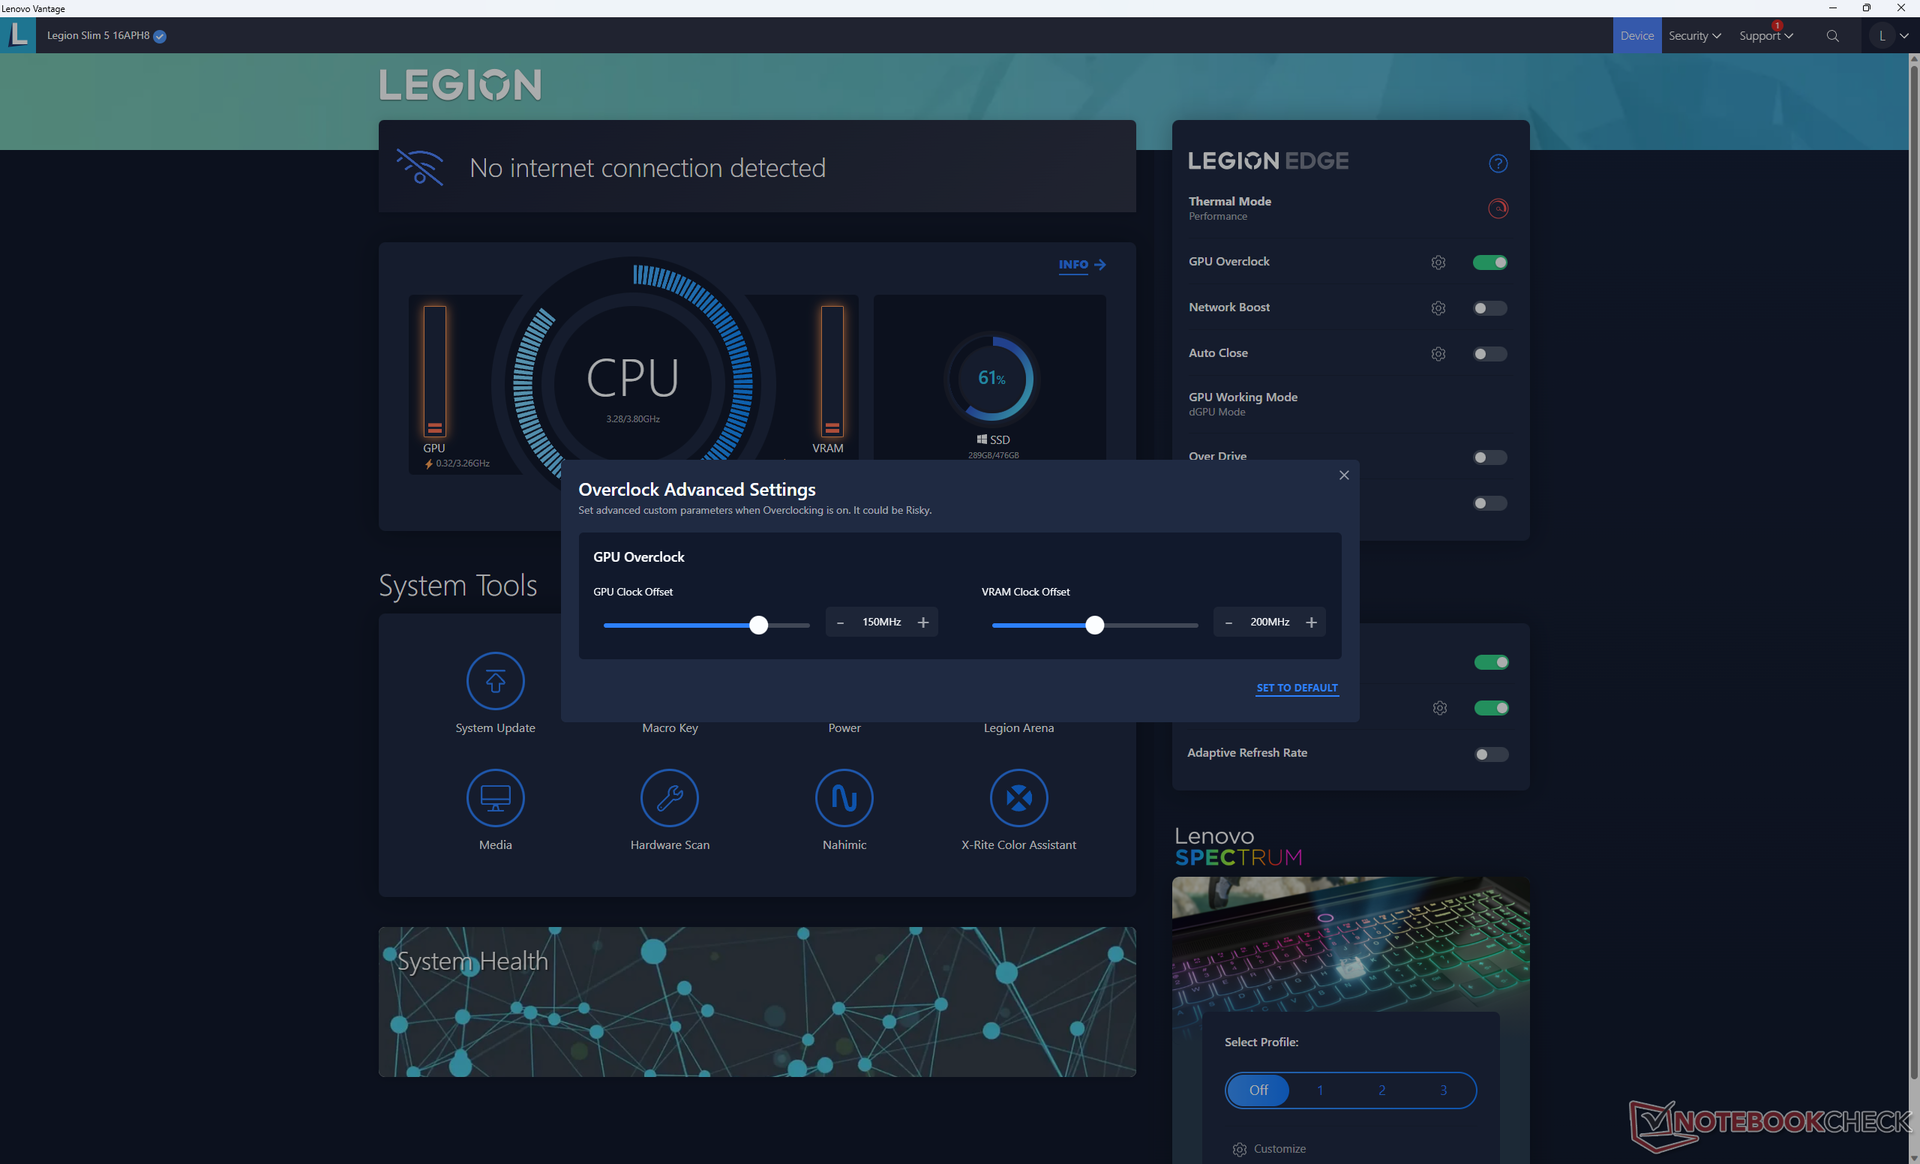The width and height of the screenshot is (1920, 1164).
Task: Expand the Support dropdown menu
Action: (1765, 36)
